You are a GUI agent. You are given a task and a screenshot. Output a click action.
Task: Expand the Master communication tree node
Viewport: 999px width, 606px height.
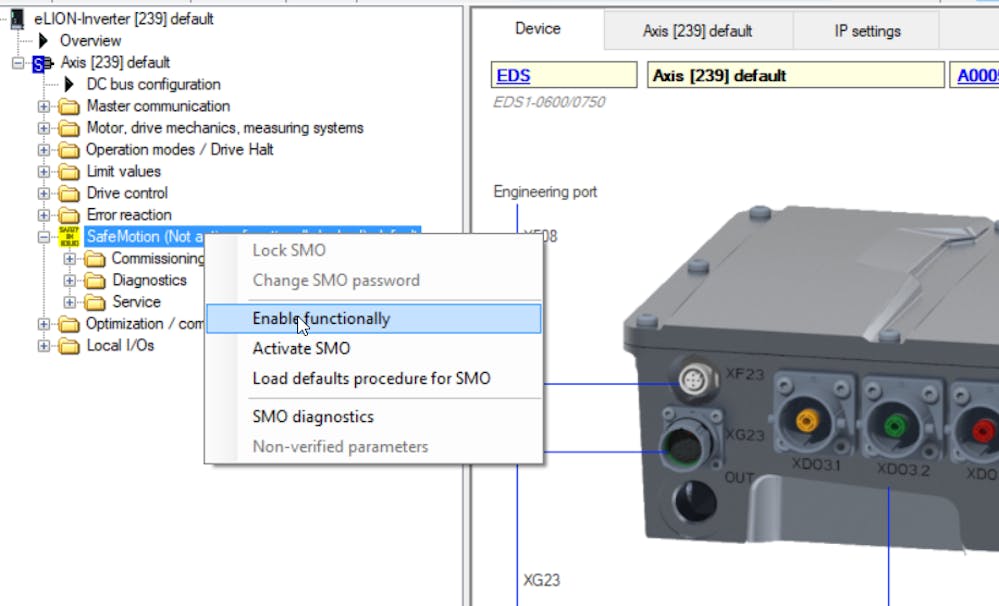(x=43, y=107)
